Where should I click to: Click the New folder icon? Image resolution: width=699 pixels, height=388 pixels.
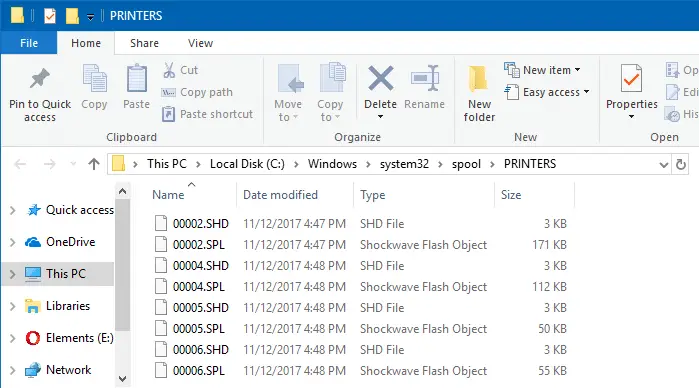pyautogui.click(x=478, y=78)
